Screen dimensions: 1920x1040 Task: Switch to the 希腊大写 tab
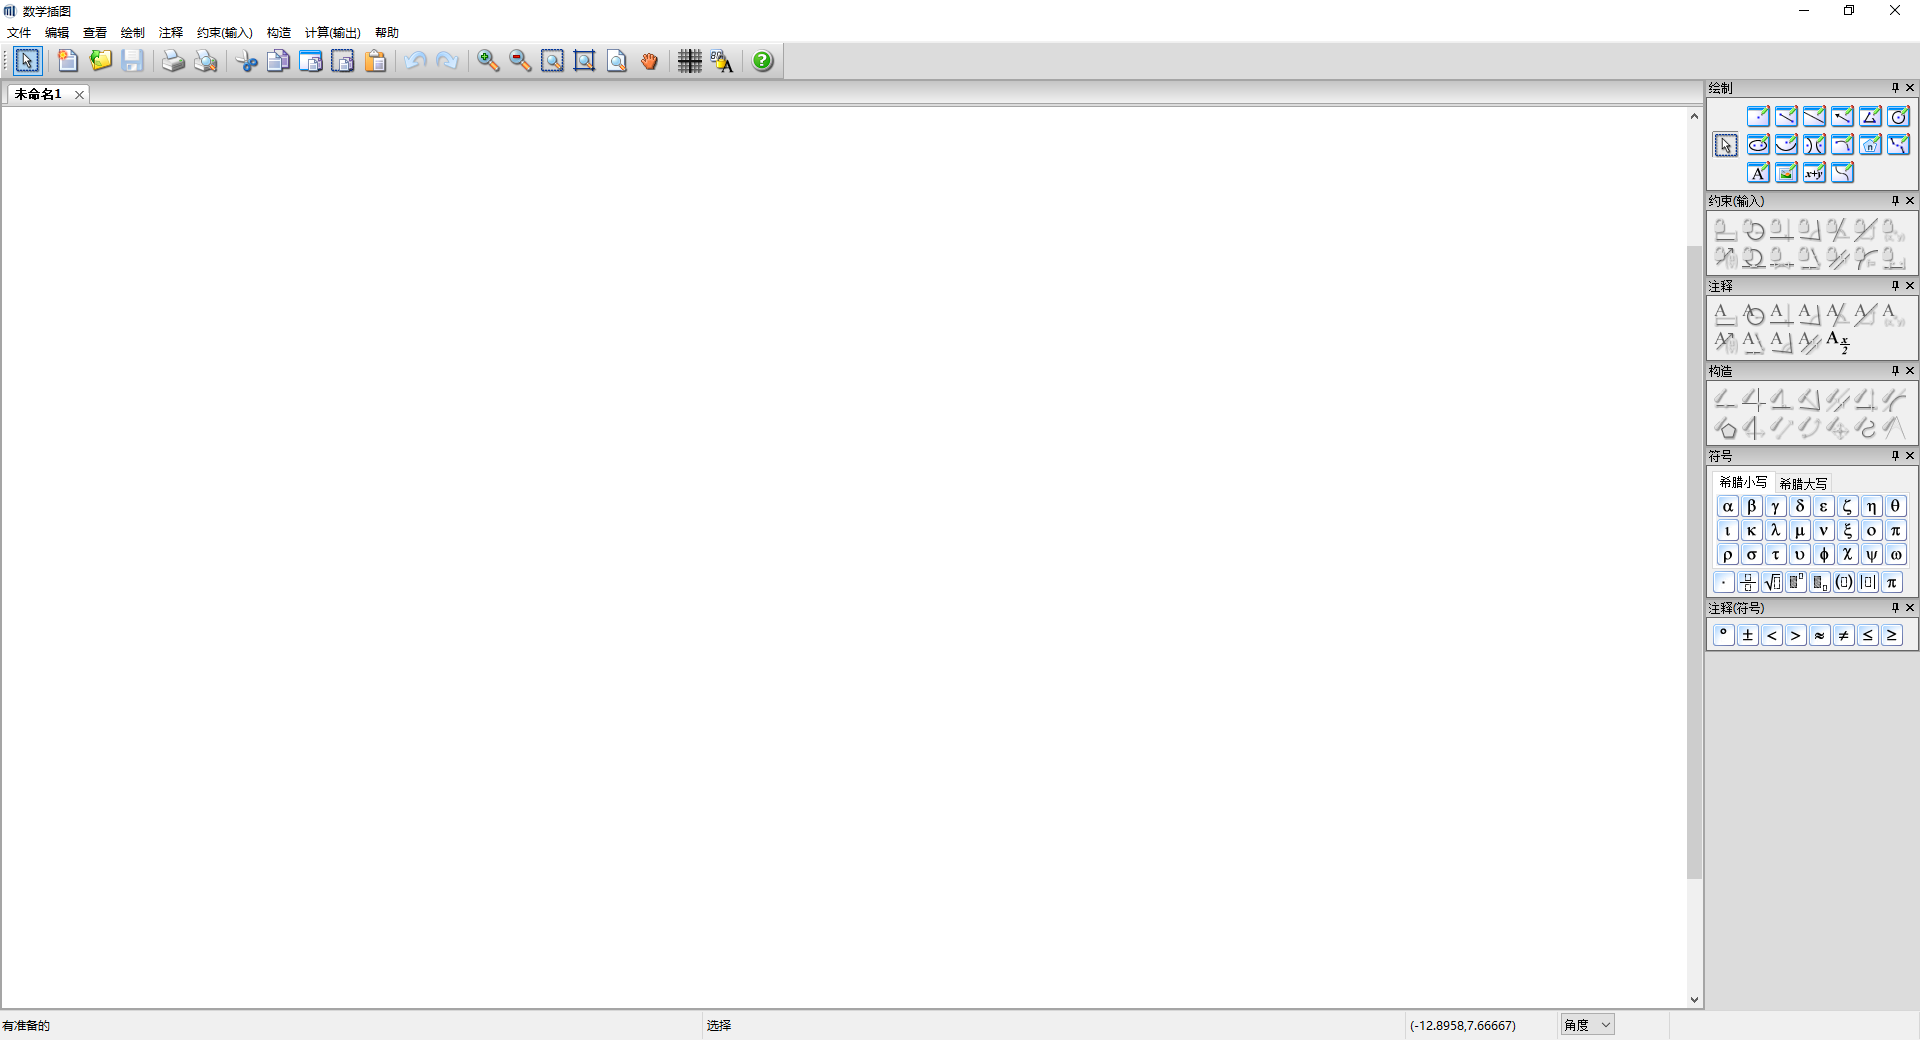pos(1803,483)
